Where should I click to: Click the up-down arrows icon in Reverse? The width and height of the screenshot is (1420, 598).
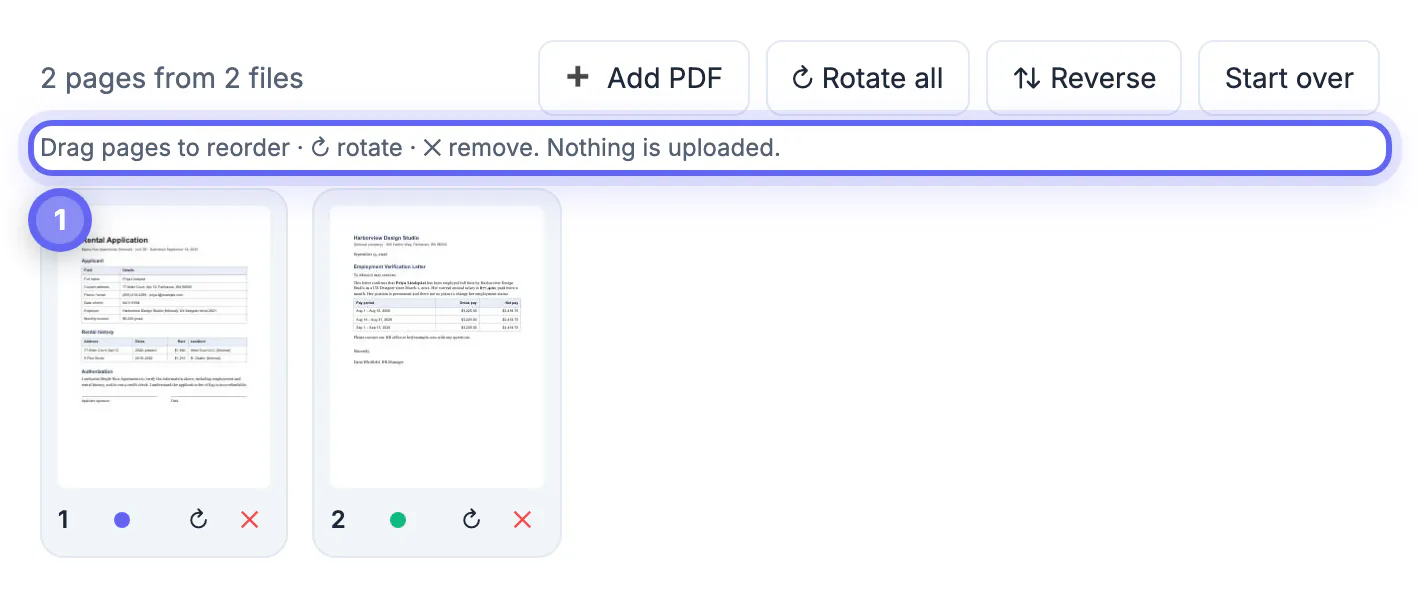1027,78
